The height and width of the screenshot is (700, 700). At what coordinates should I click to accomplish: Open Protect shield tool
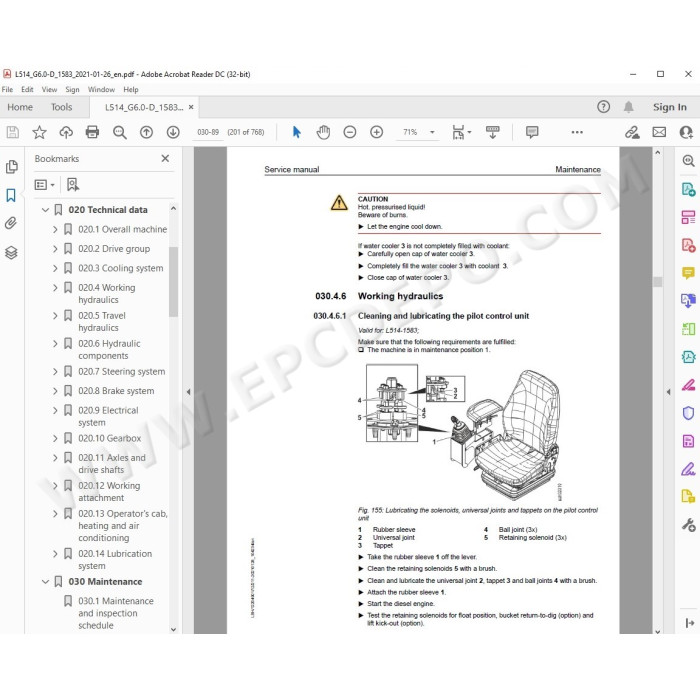pyautogui.click(x=688, y=413)
